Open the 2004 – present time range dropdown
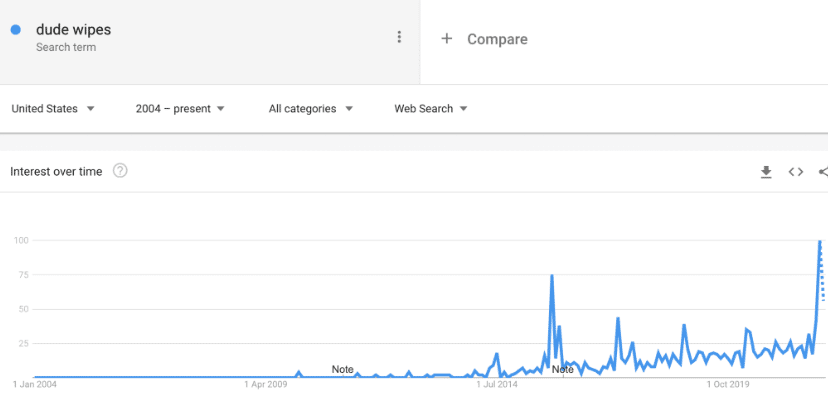828x407 pixels. 180,109
